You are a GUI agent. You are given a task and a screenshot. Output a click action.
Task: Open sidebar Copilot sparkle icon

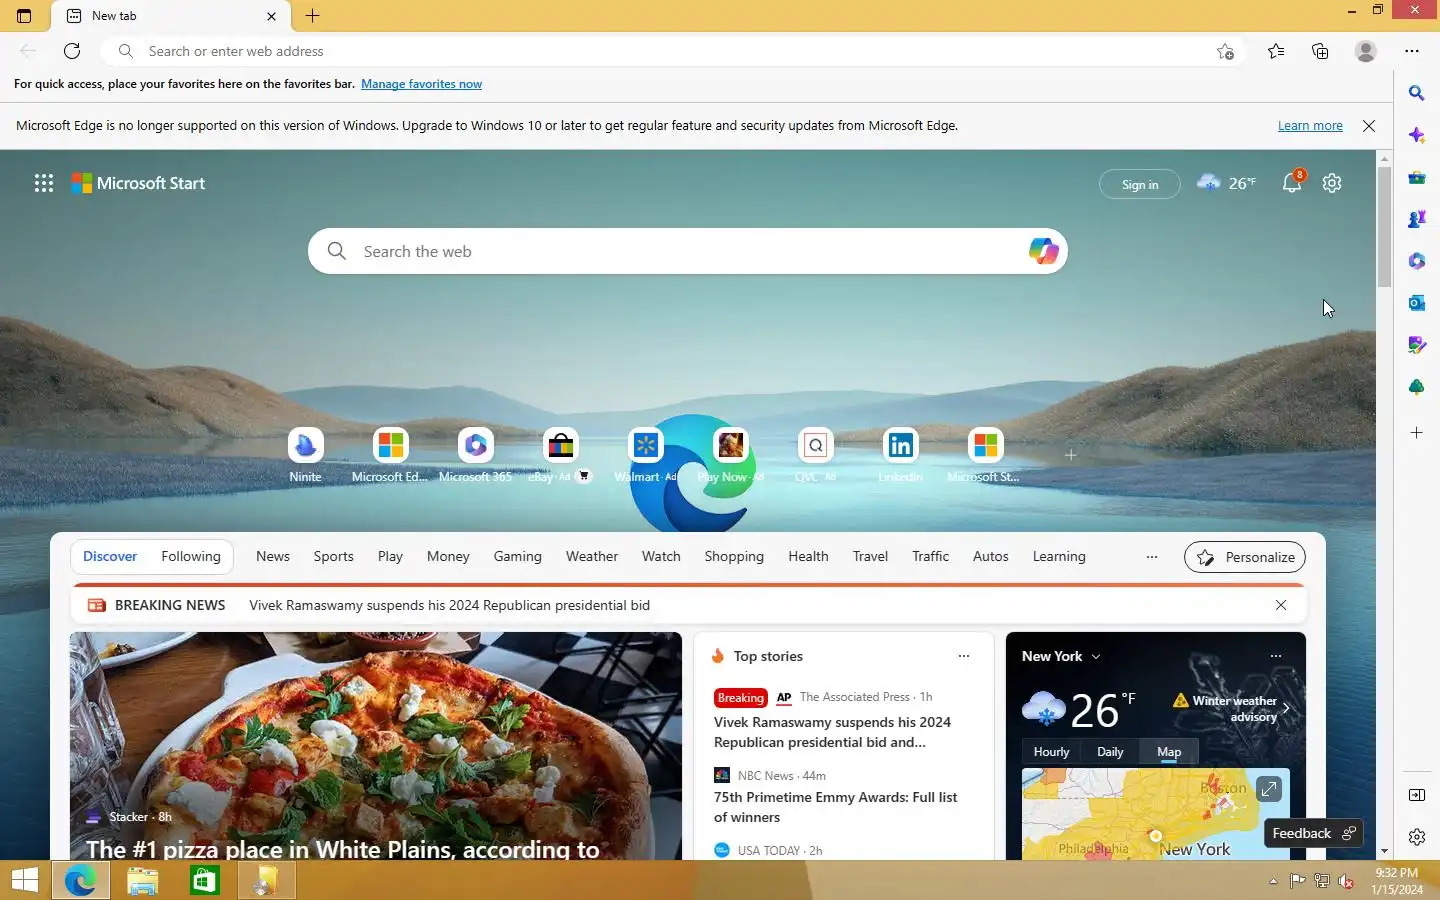[x=1416, y=135]
